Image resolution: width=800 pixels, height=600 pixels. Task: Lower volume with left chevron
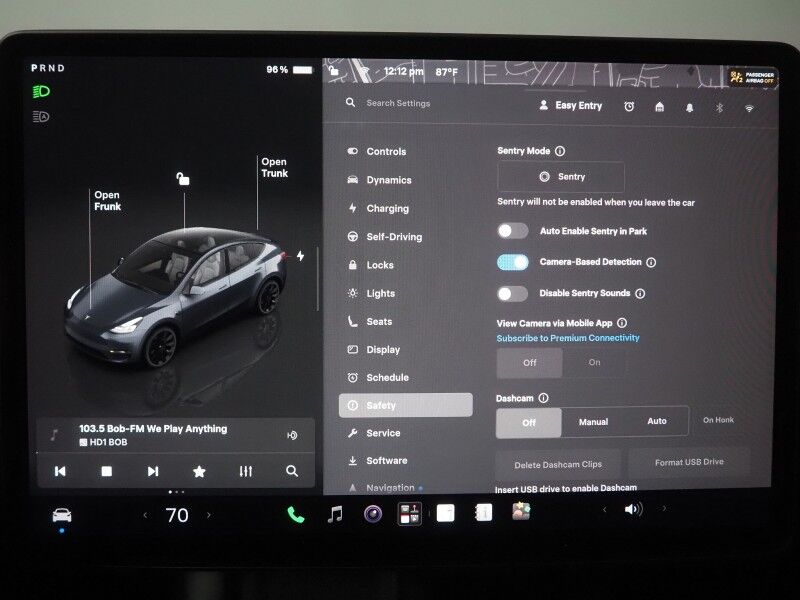(x=605, y=509)
